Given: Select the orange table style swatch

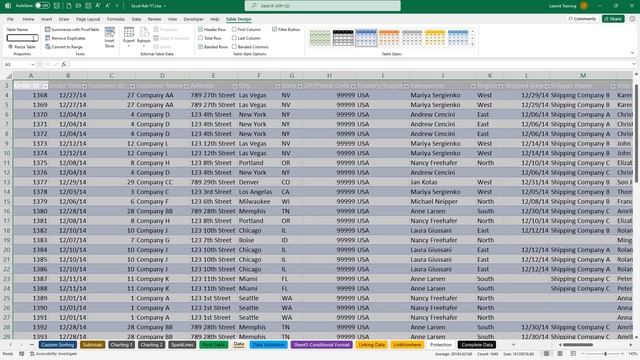Looking at the screenshot, I should tap(389, 38).
